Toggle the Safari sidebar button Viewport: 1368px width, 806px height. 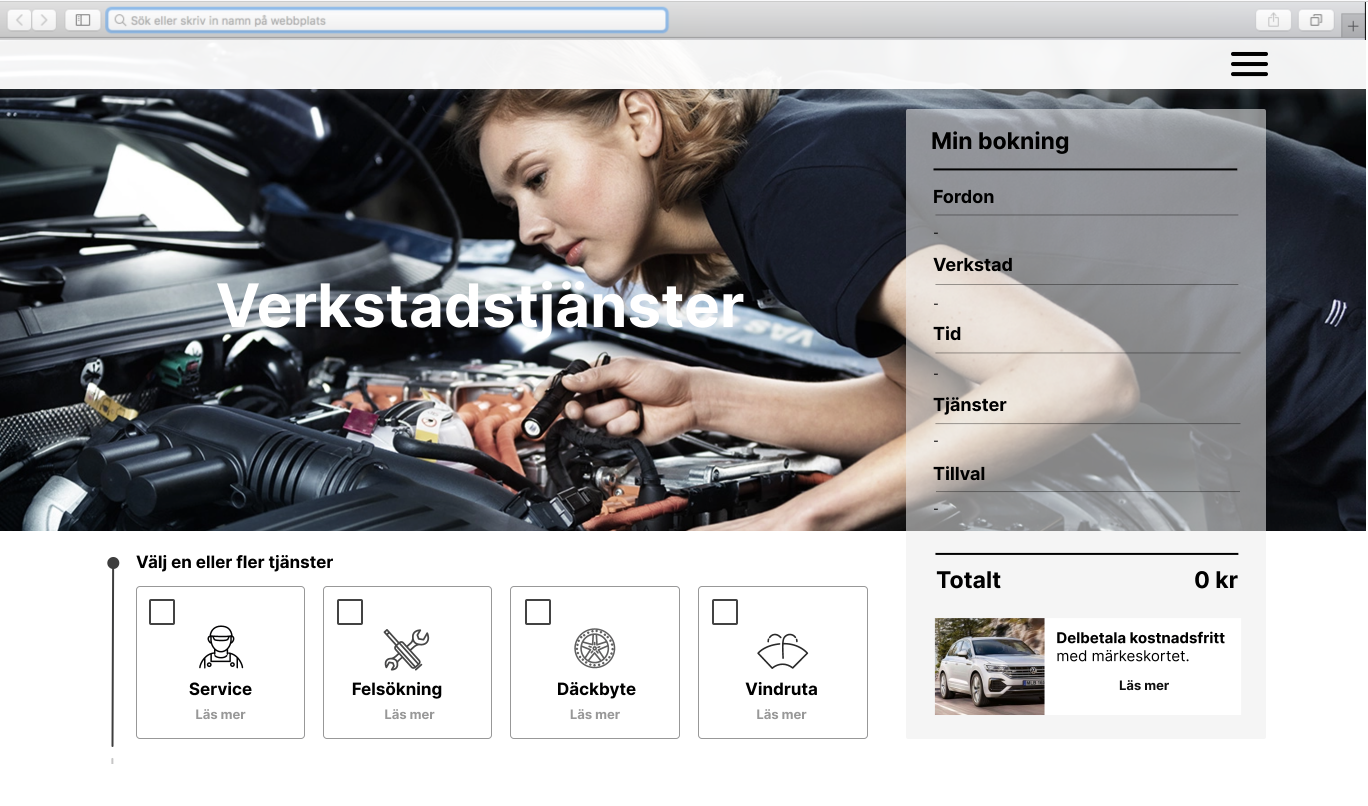pyautogui.click(x=83, y=20)
